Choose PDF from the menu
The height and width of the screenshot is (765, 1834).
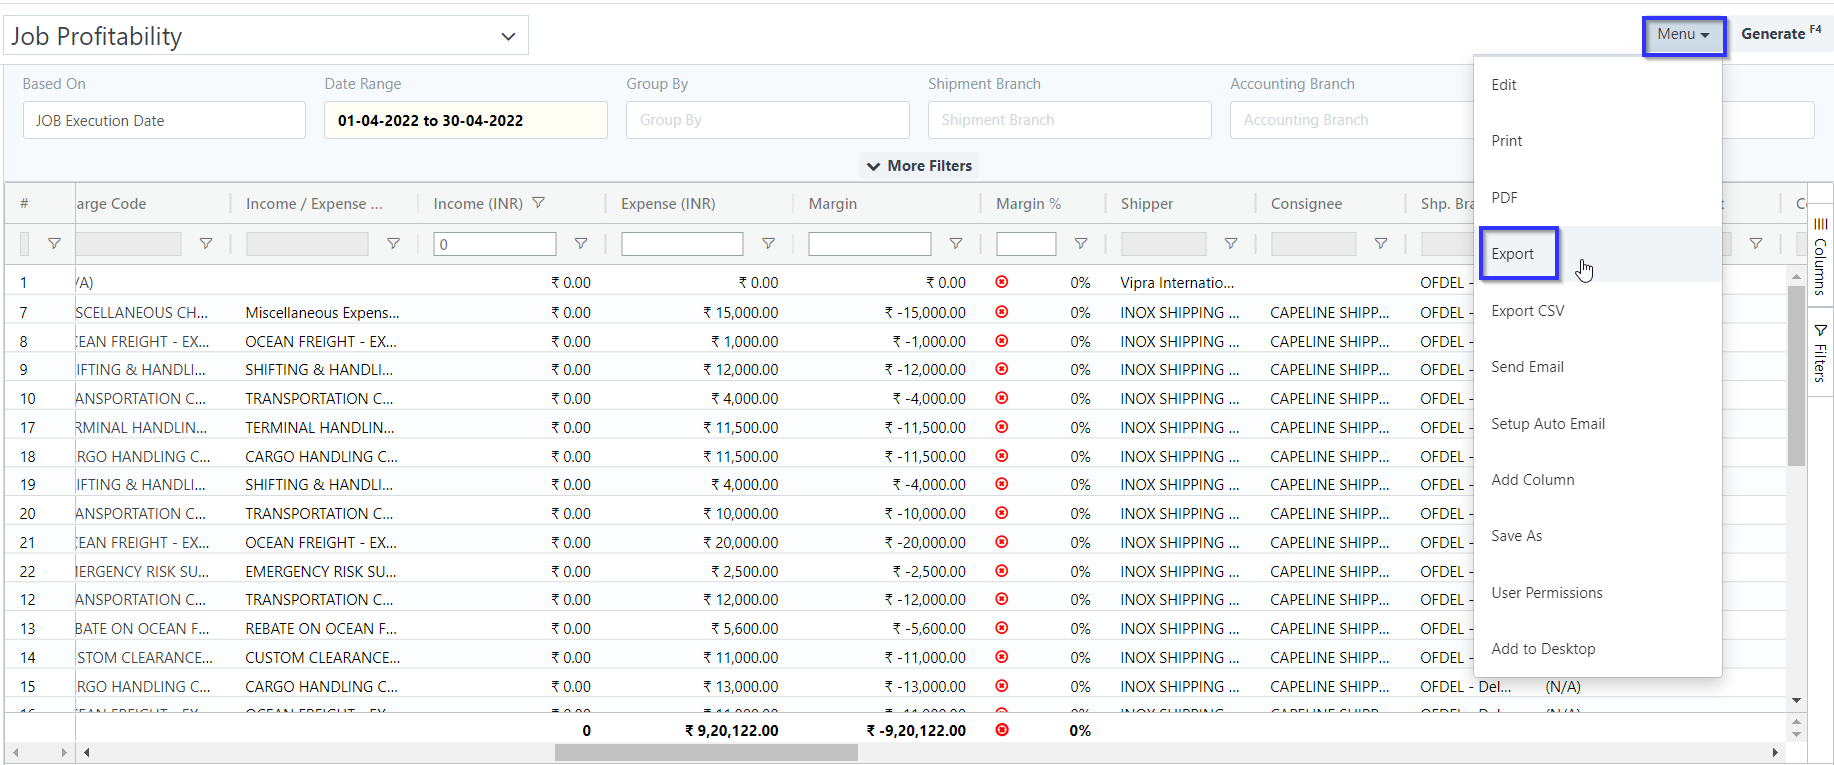[1598, 198]
